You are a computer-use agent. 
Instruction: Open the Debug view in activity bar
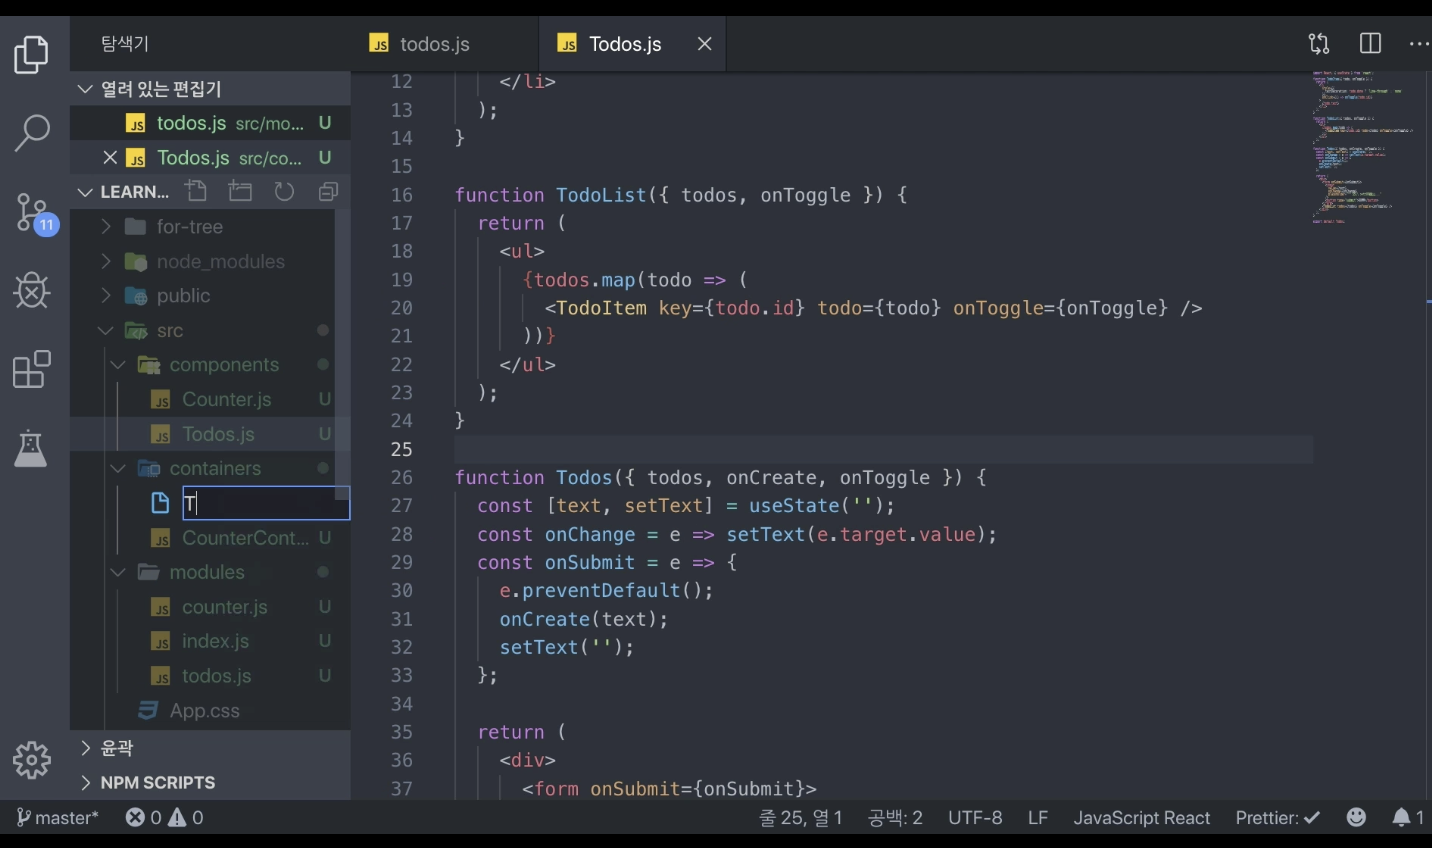point(32,291)
